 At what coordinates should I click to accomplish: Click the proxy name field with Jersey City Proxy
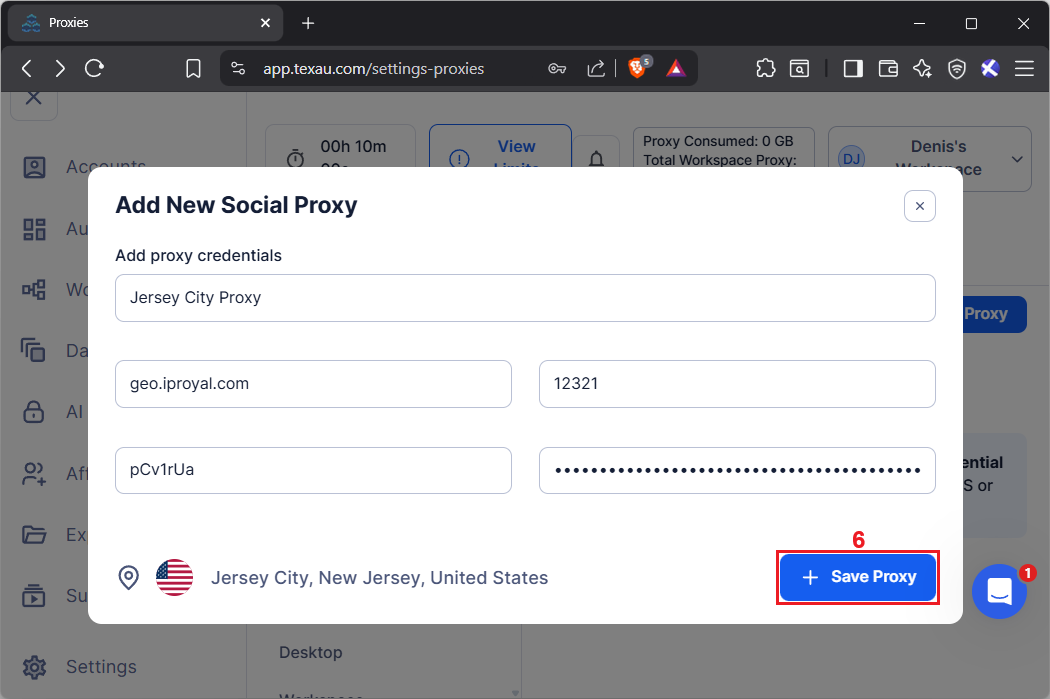click(525, 298)
